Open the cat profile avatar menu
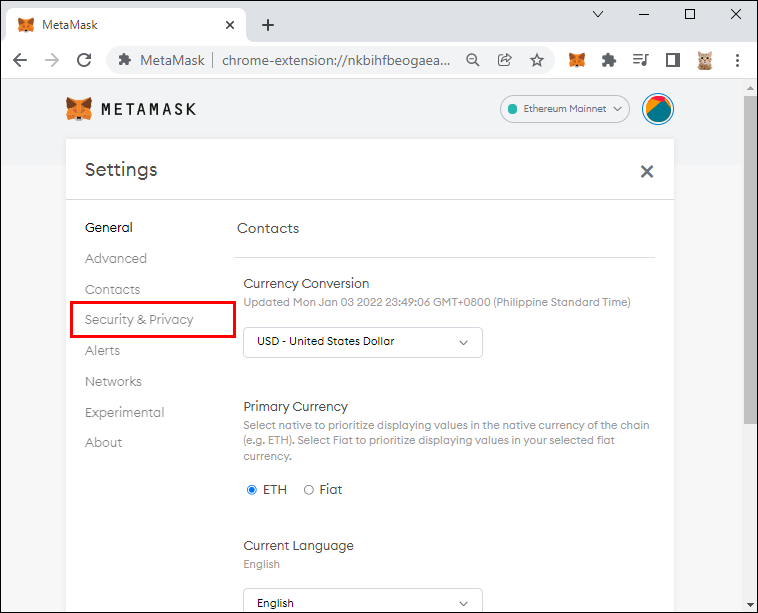758x613 pixels. [705, 60]
